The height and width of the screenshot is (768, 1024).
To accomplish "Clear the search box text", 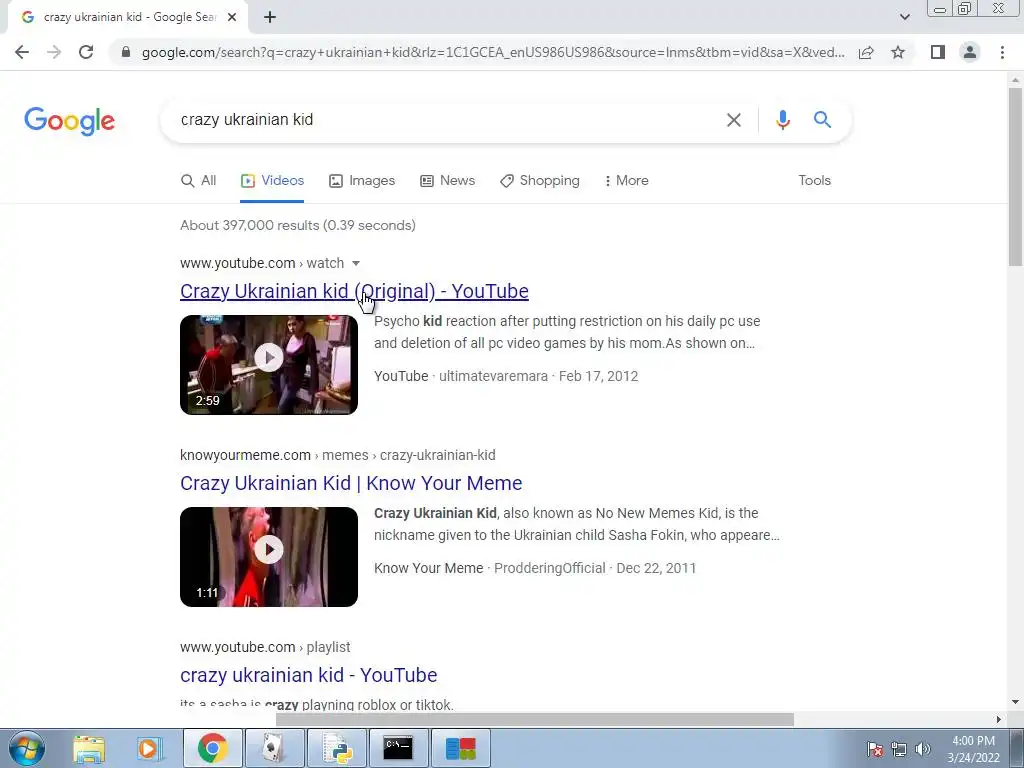I will click(733, 120).
